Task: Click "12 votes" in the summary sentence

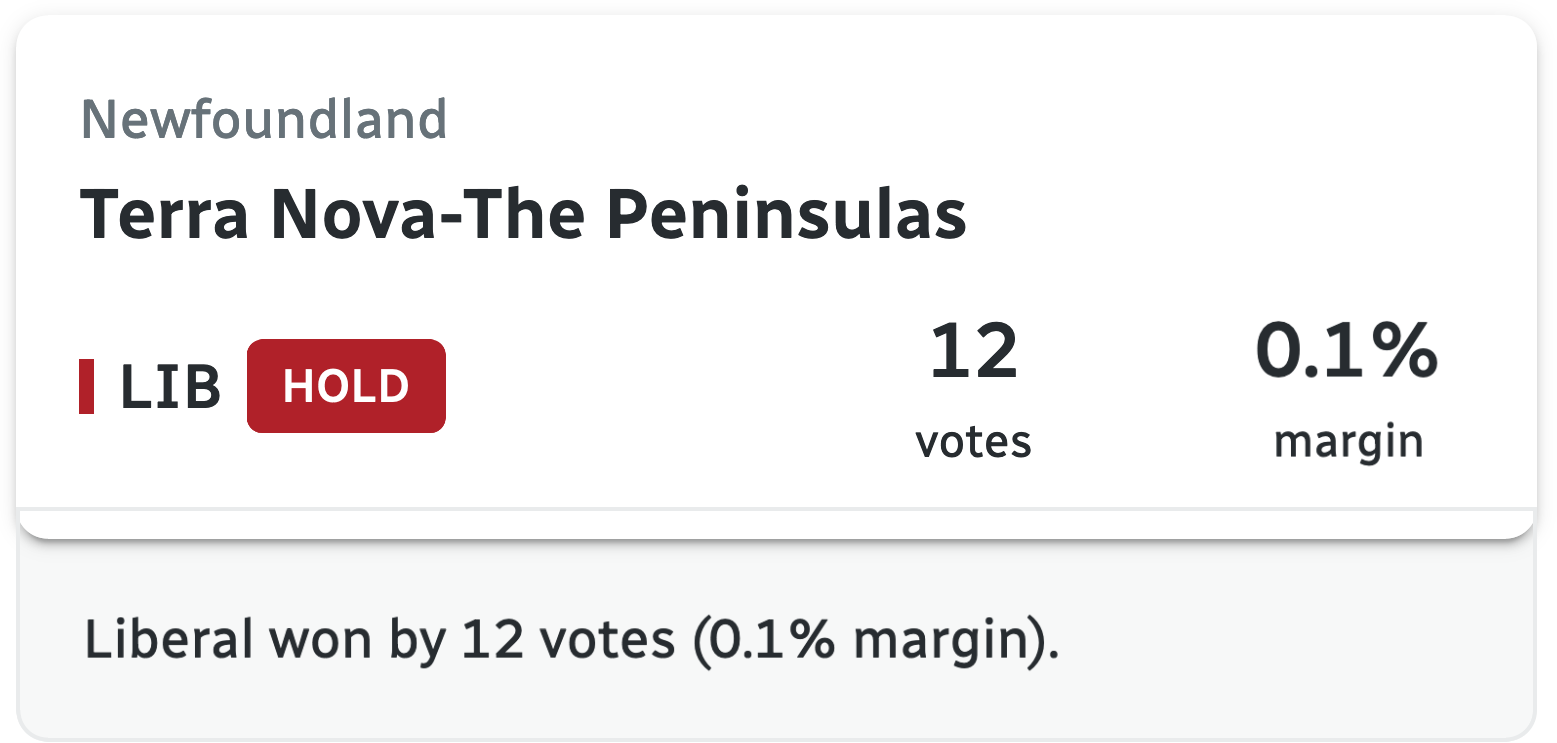Action: point(567,639)
